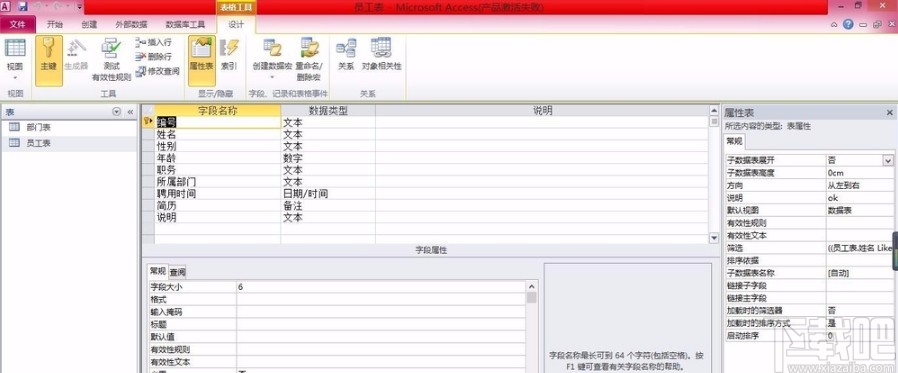Open the quick access toolbar customize dropdown
The height and width of the screenshot is (373, 898).
[x=79, y=7]
